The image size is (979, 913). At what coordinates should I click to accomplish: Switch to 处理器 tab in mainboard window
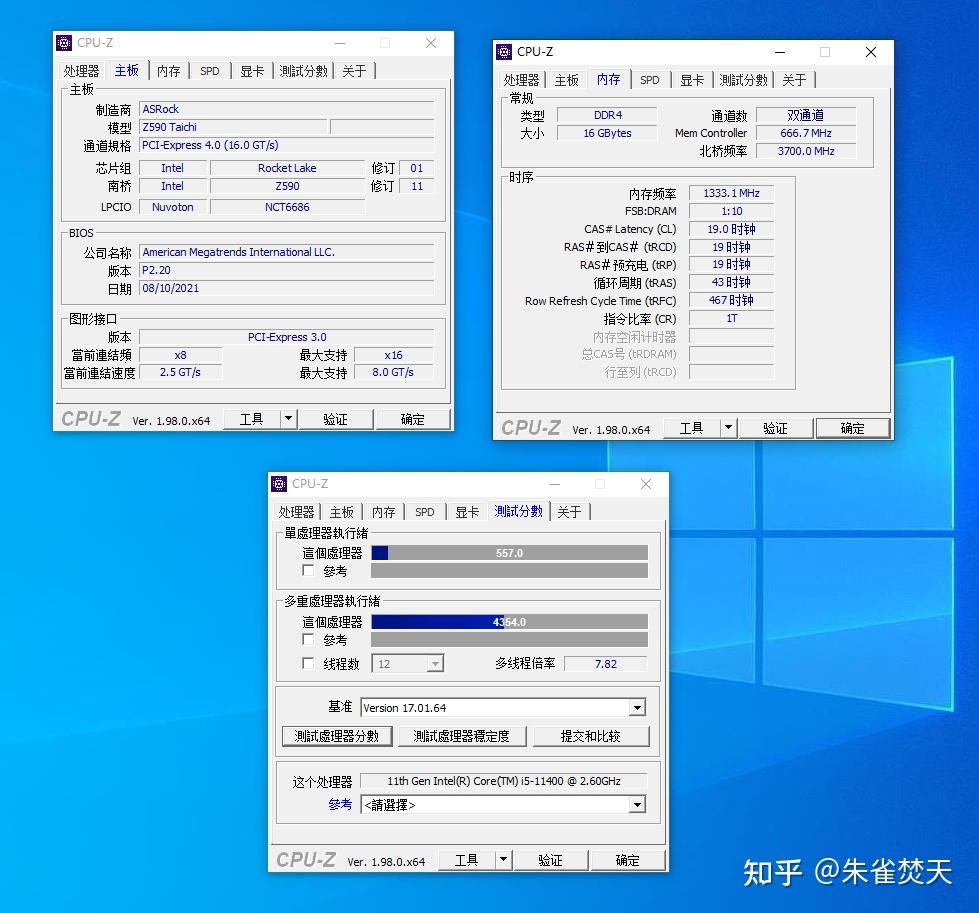click(x=81, y=71)
